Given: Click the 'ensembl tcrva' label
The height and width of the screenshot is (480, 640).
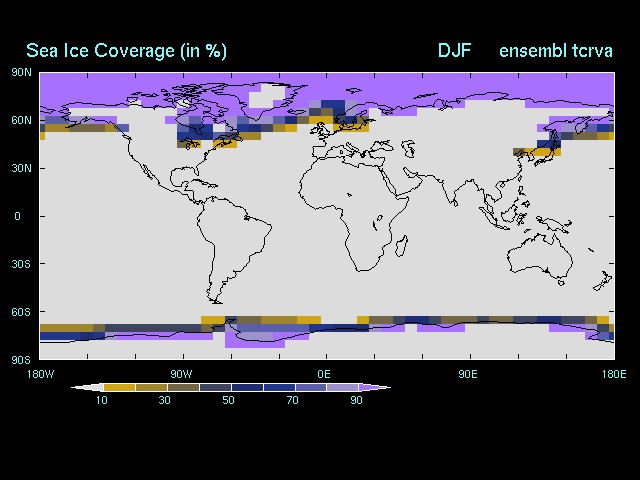Looking at the screenshot, I should 555,50.
